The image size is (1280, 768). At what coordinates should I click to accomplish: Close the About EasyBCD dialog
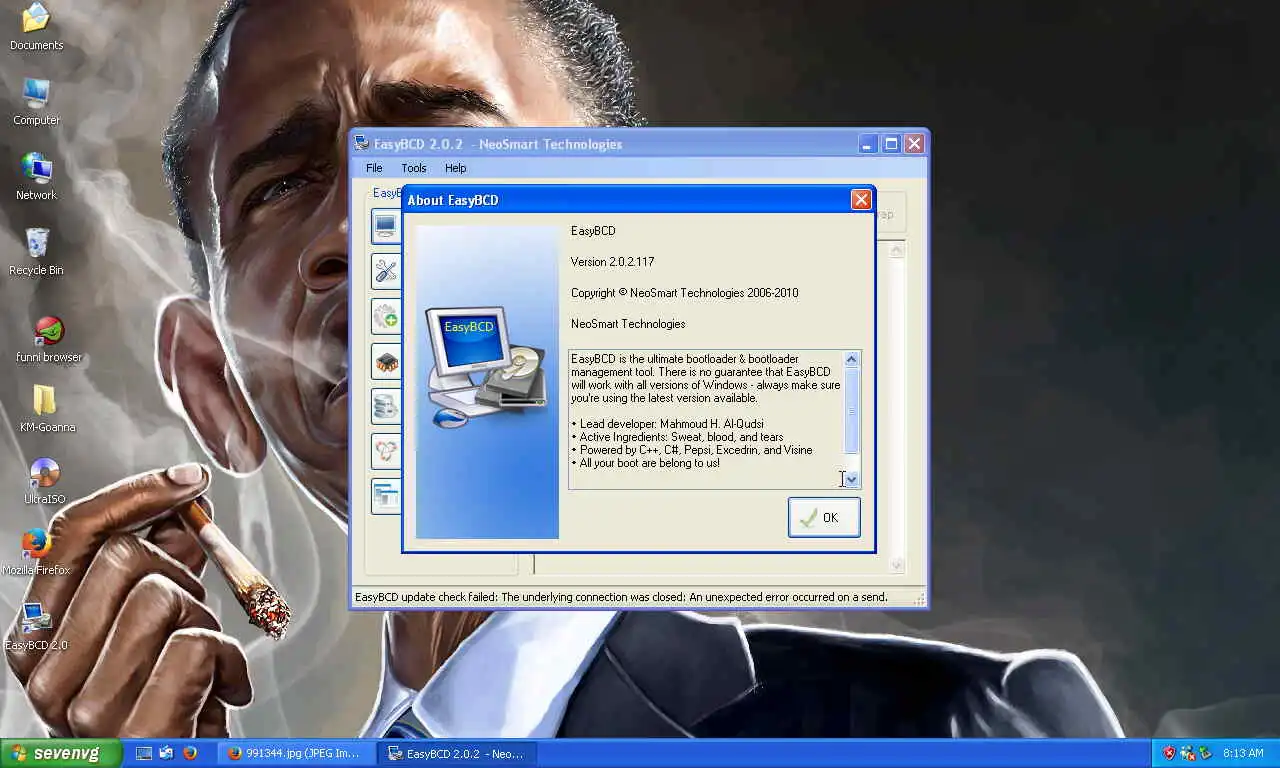pos(861,200)
